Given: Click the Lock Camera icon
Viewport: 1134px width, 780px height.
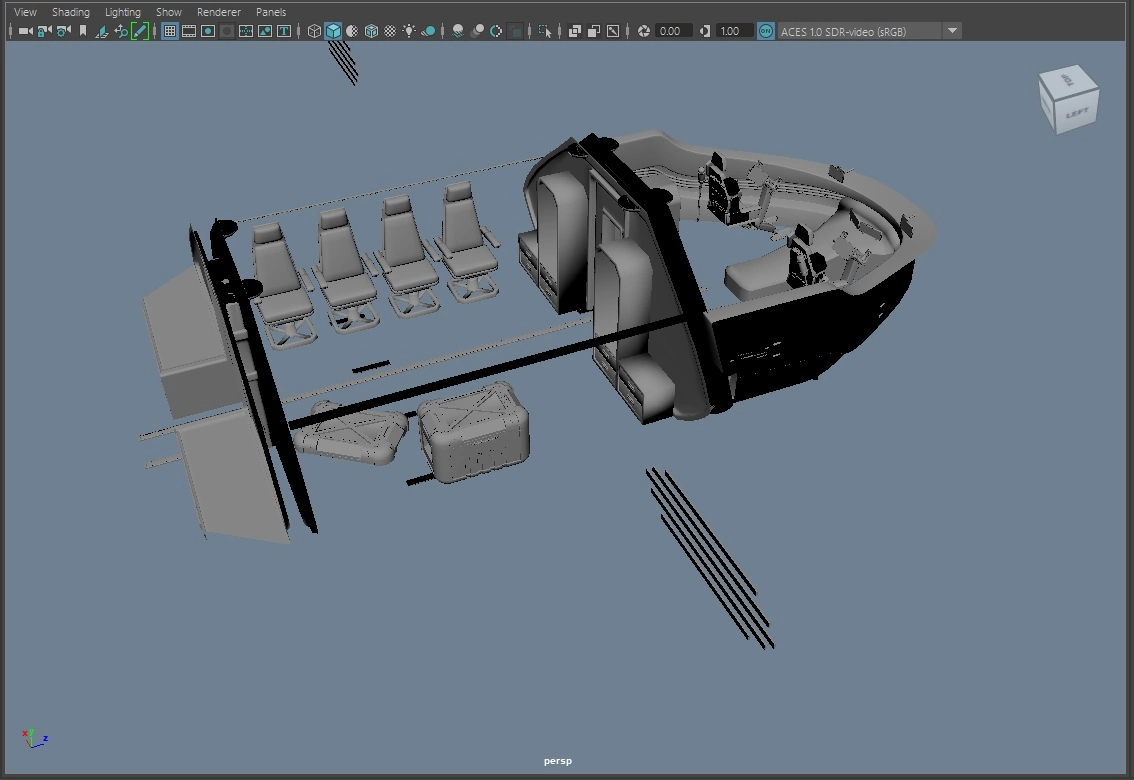Looking at the screenshot, I should click(x=44, y=31).
